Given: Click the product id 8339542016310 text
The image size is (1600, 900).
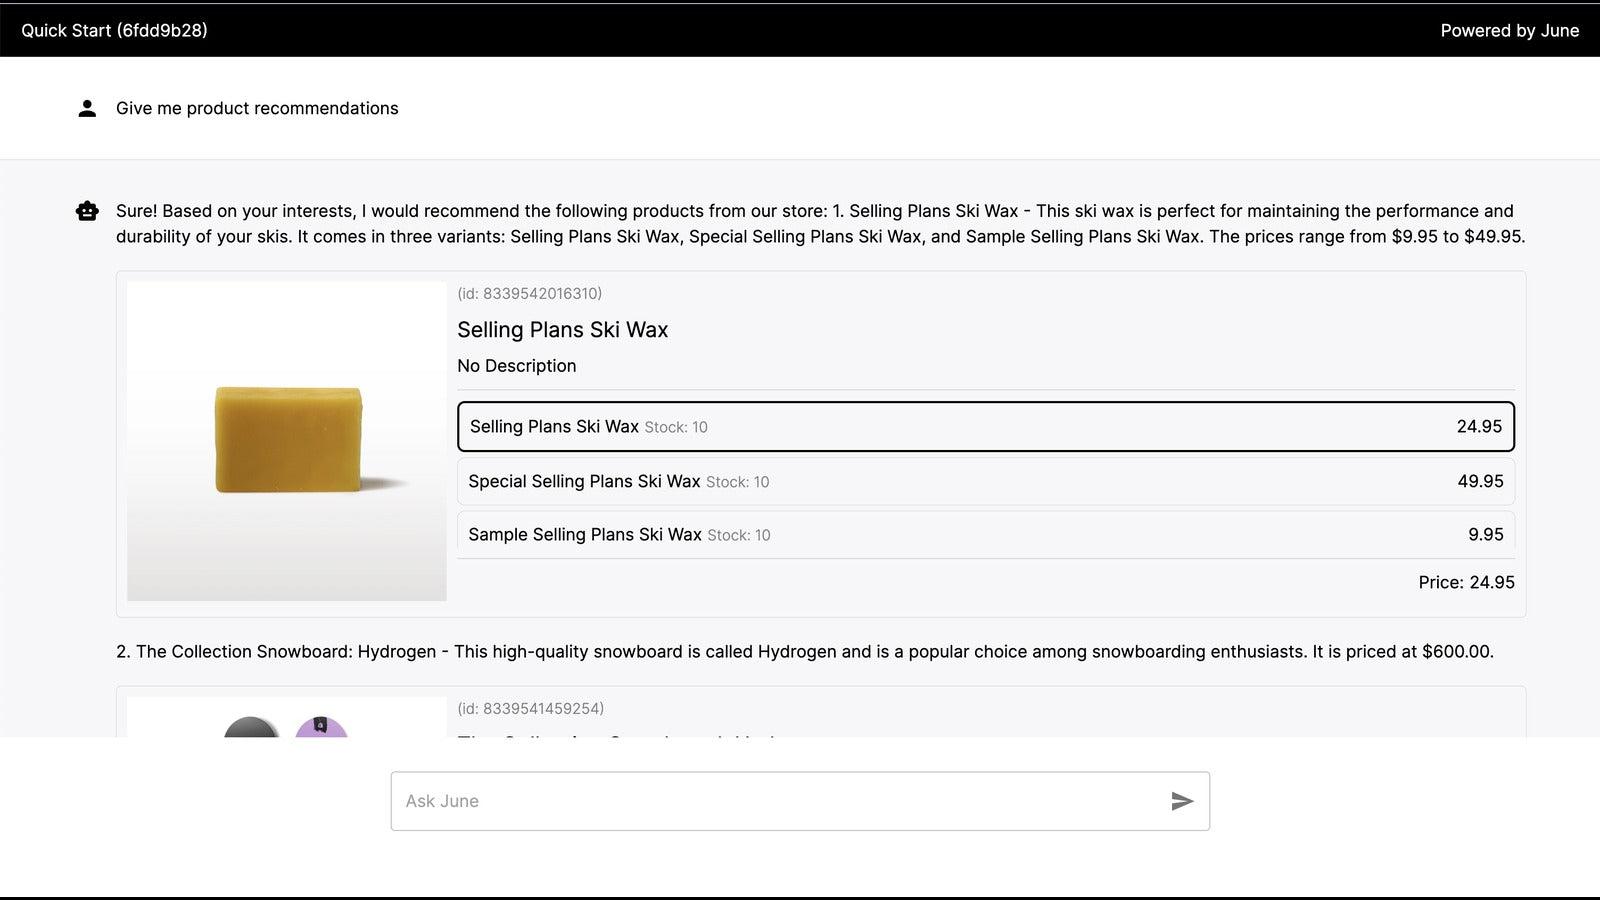Looking at the screenshot, I should click(530, 293).
